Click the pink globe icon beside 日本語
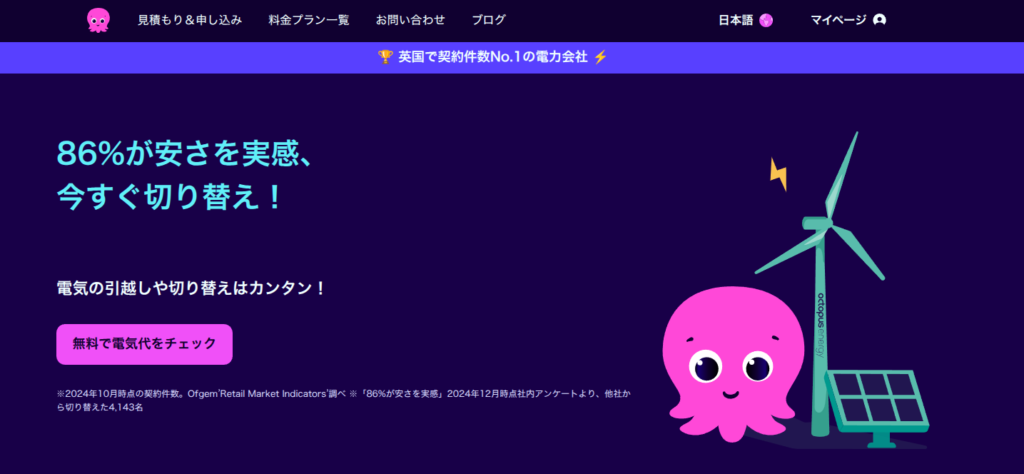 tap(766, 20)
